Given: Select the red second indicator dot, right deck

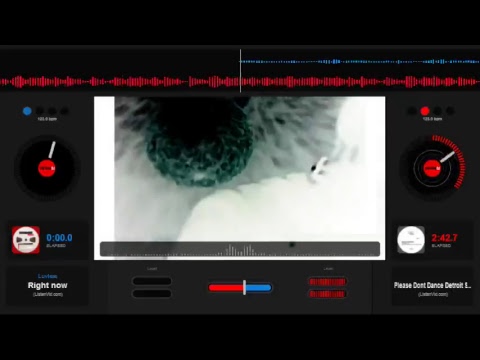Looking at the screenshot, I should point(425,111).
